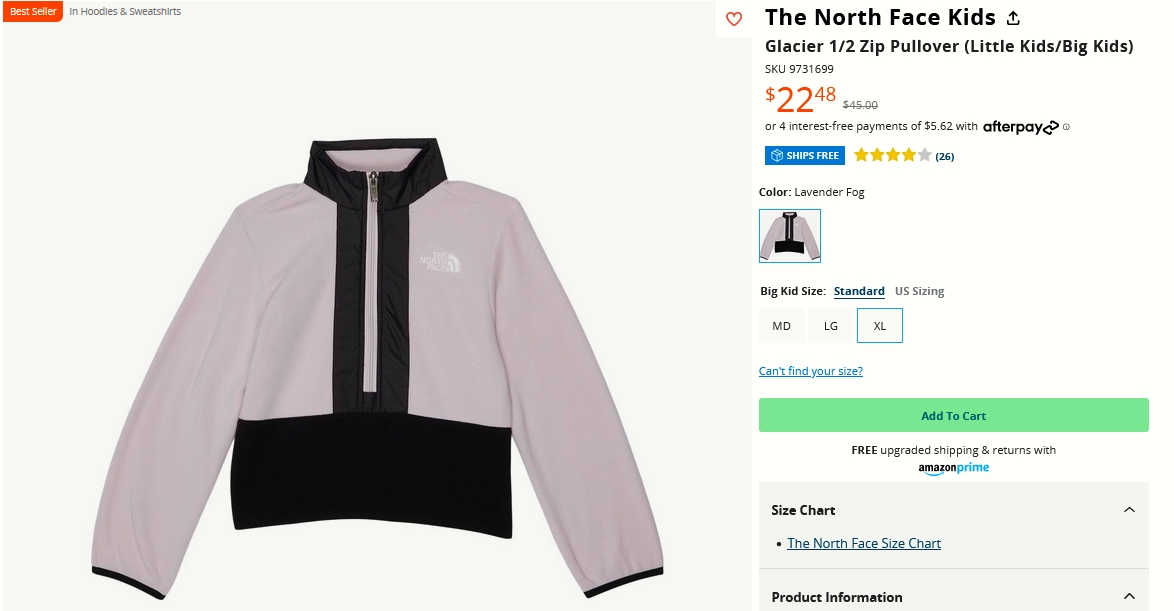Image resolution: width=1174 pixels, height=611 pixels.
Task: Switch to US Sizing tab
Action: click(x=919, y=292)
